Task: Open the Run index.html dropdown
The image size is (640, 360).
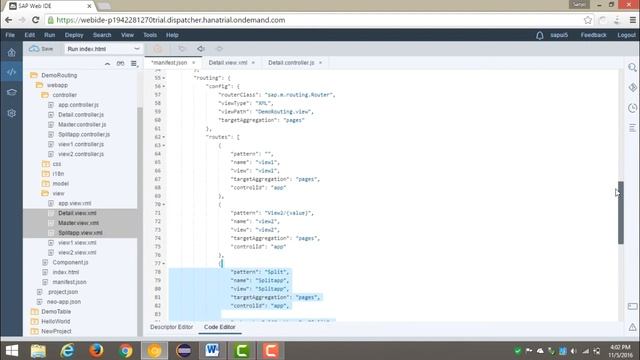Action: click(x=103, y=49)
